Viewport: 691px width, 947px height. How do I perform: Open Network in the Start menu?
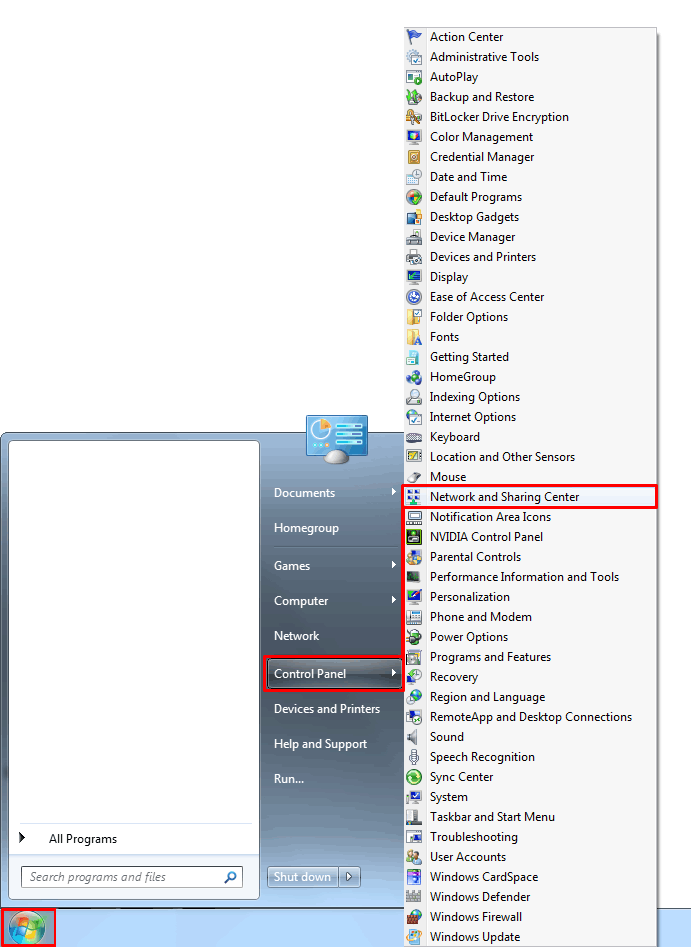point(297,635)
